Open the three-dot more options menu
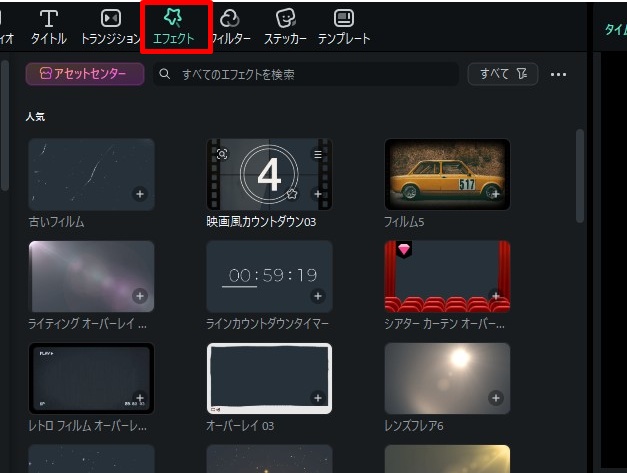Screen dimensions: 627x473 [x=558, y=75]
